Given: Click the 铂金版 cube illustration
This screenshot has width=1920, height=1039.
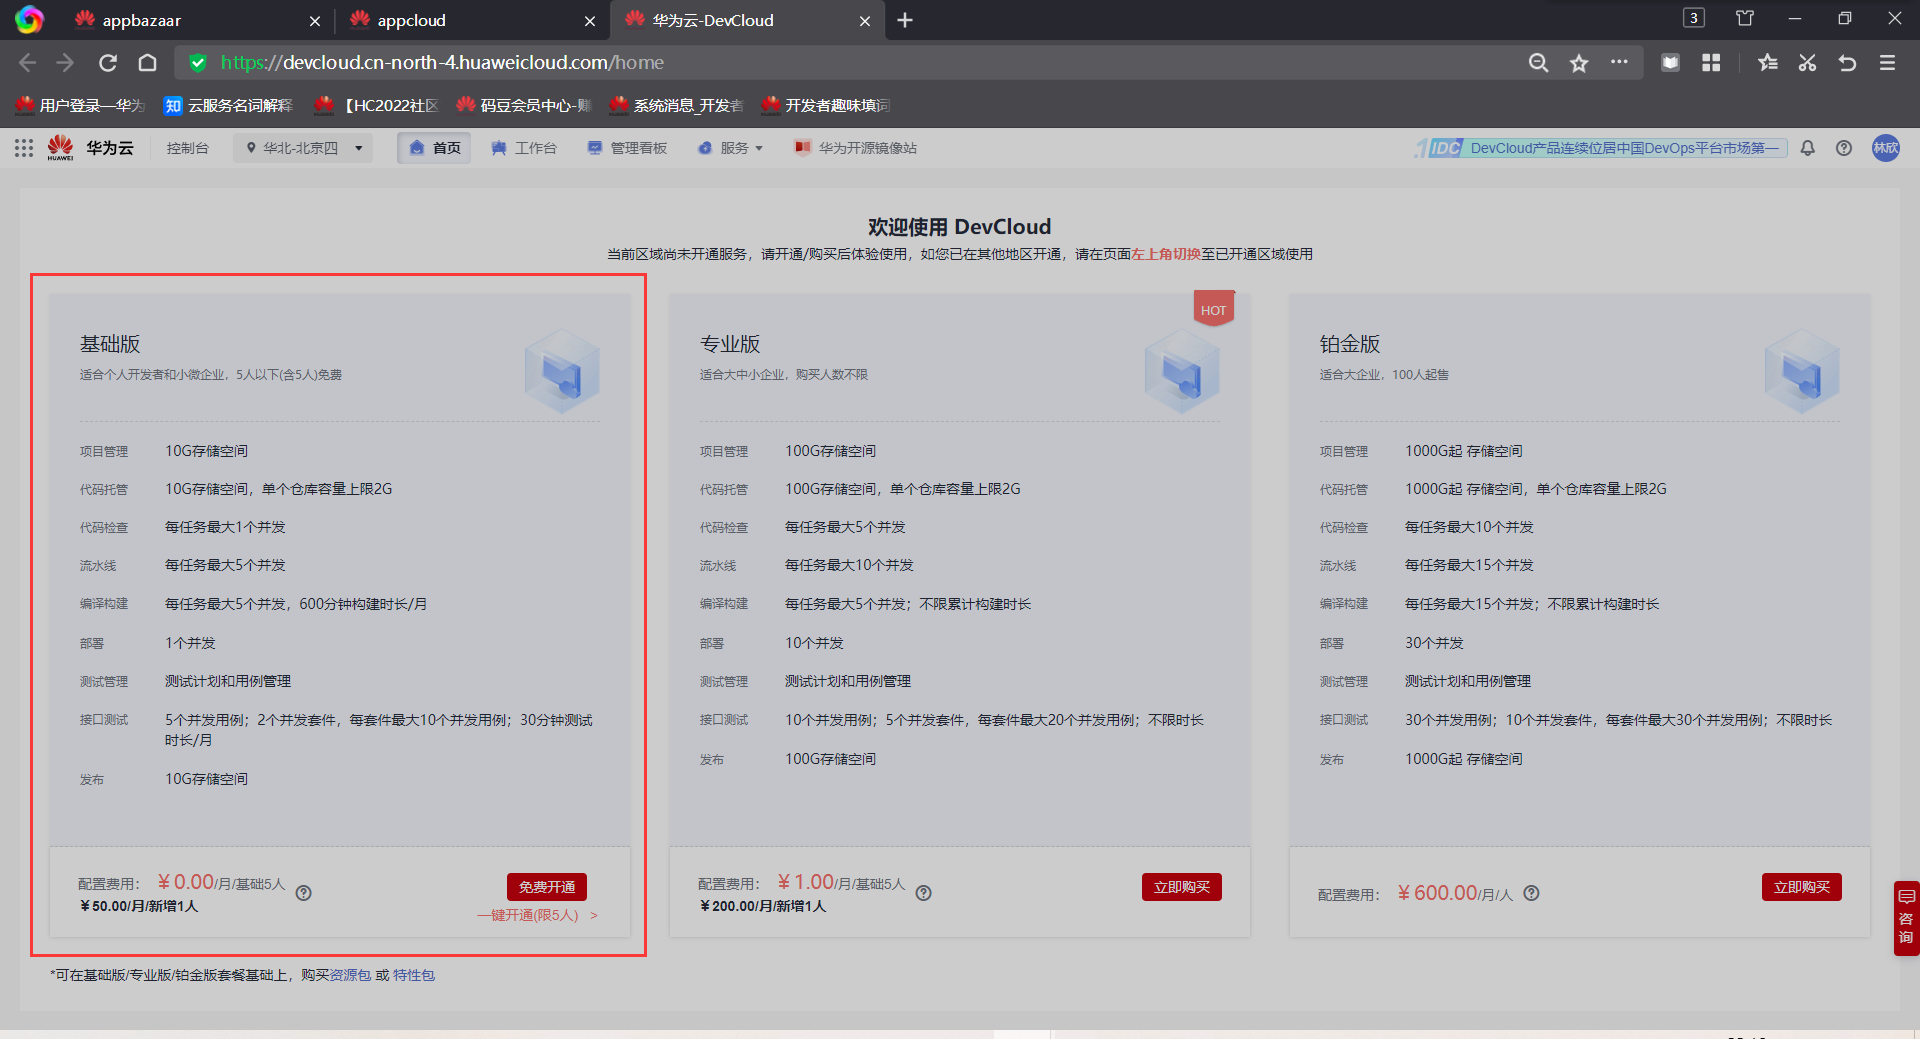Looking at the screenshot, I should pos(1802,372).
